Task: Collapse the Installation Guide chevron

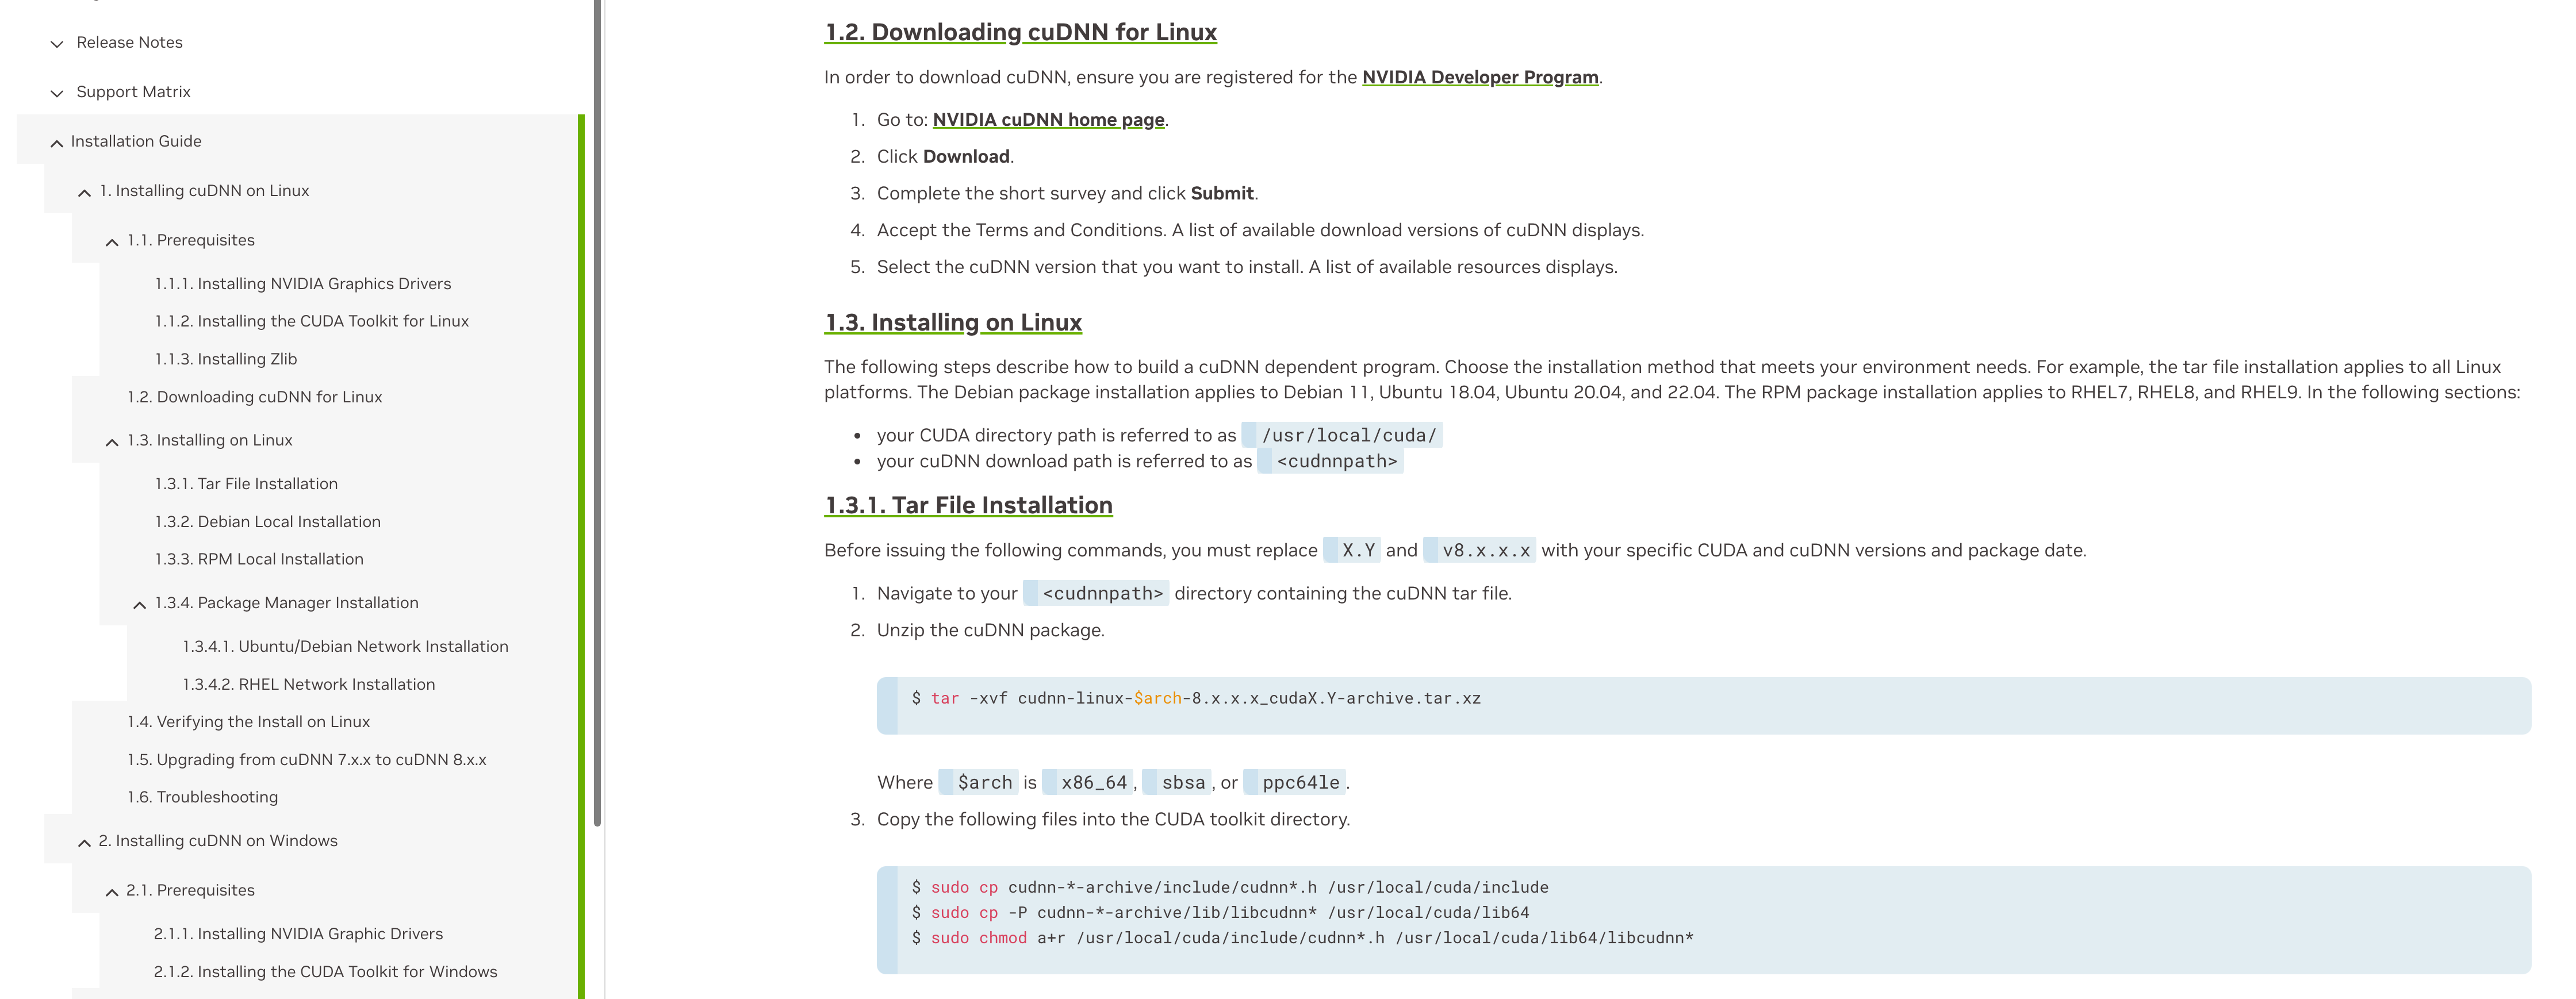Action: [x=57, y=143]
